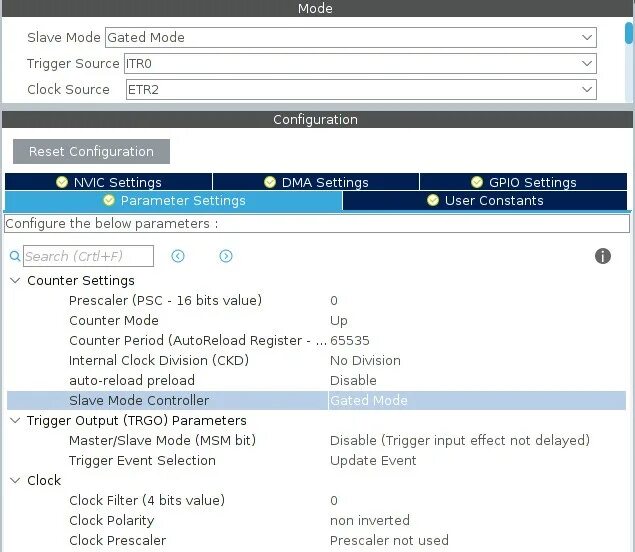Select the Slave Mode Controller label
Viewport: 635px width, 552px height.
[139, 400]
